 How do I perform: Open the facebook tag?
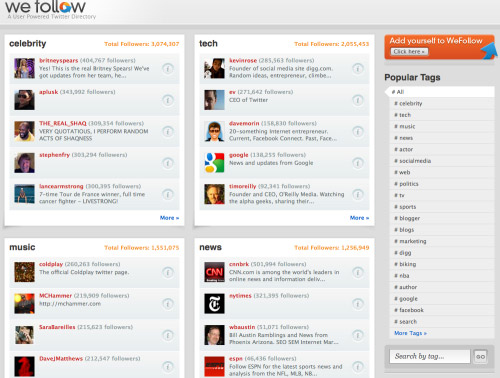click(409, 310)
